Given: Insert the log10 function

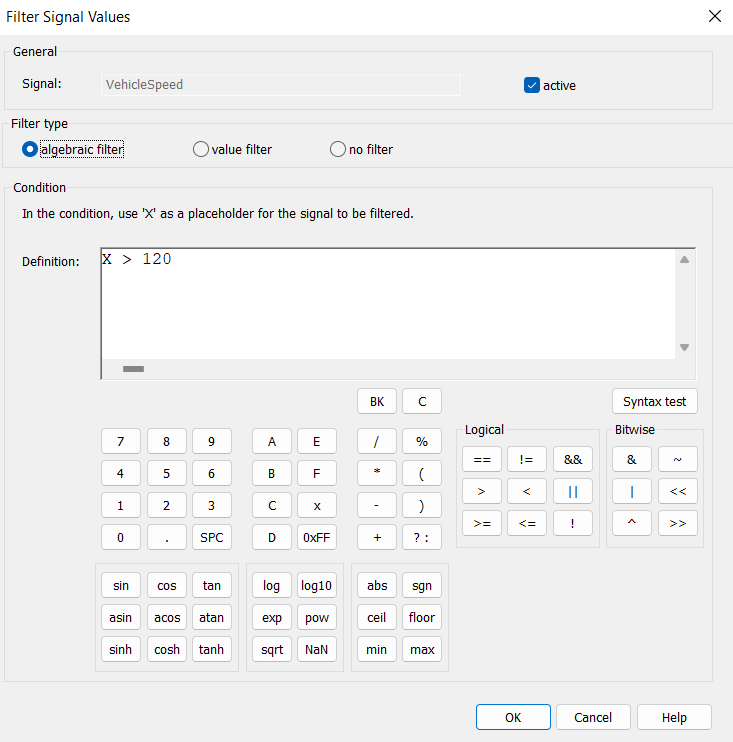Looking at the screenshot, I should pyautogui.click(x=317, y=585).
